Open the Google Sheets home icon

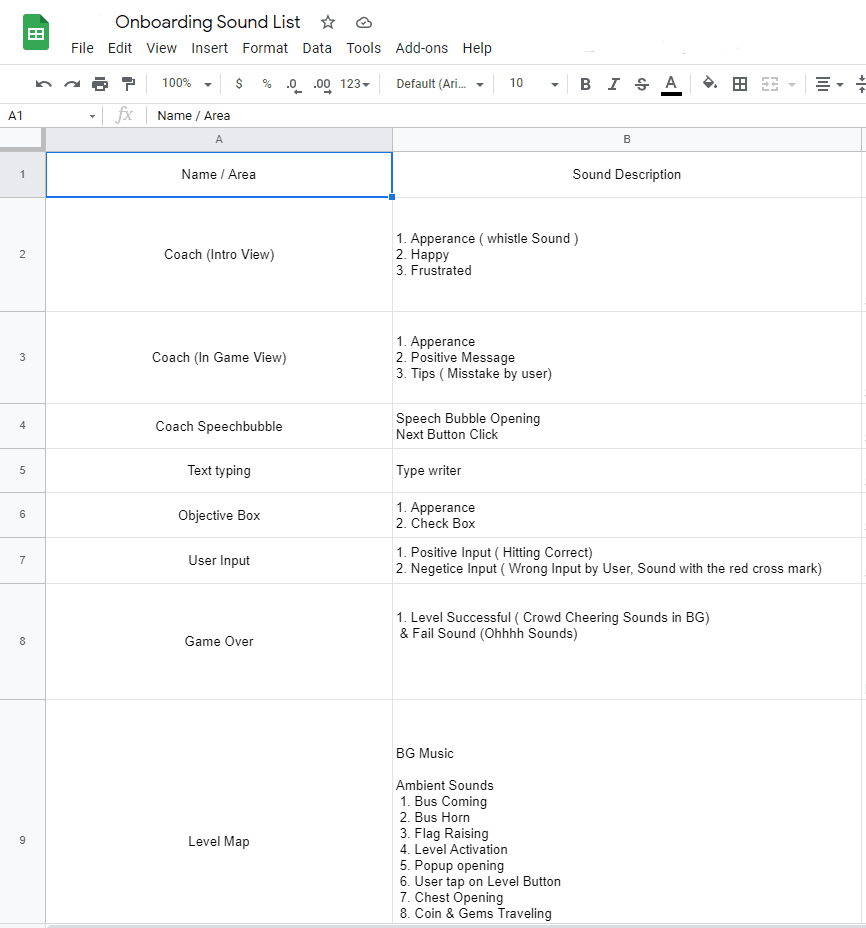point(36,33)
